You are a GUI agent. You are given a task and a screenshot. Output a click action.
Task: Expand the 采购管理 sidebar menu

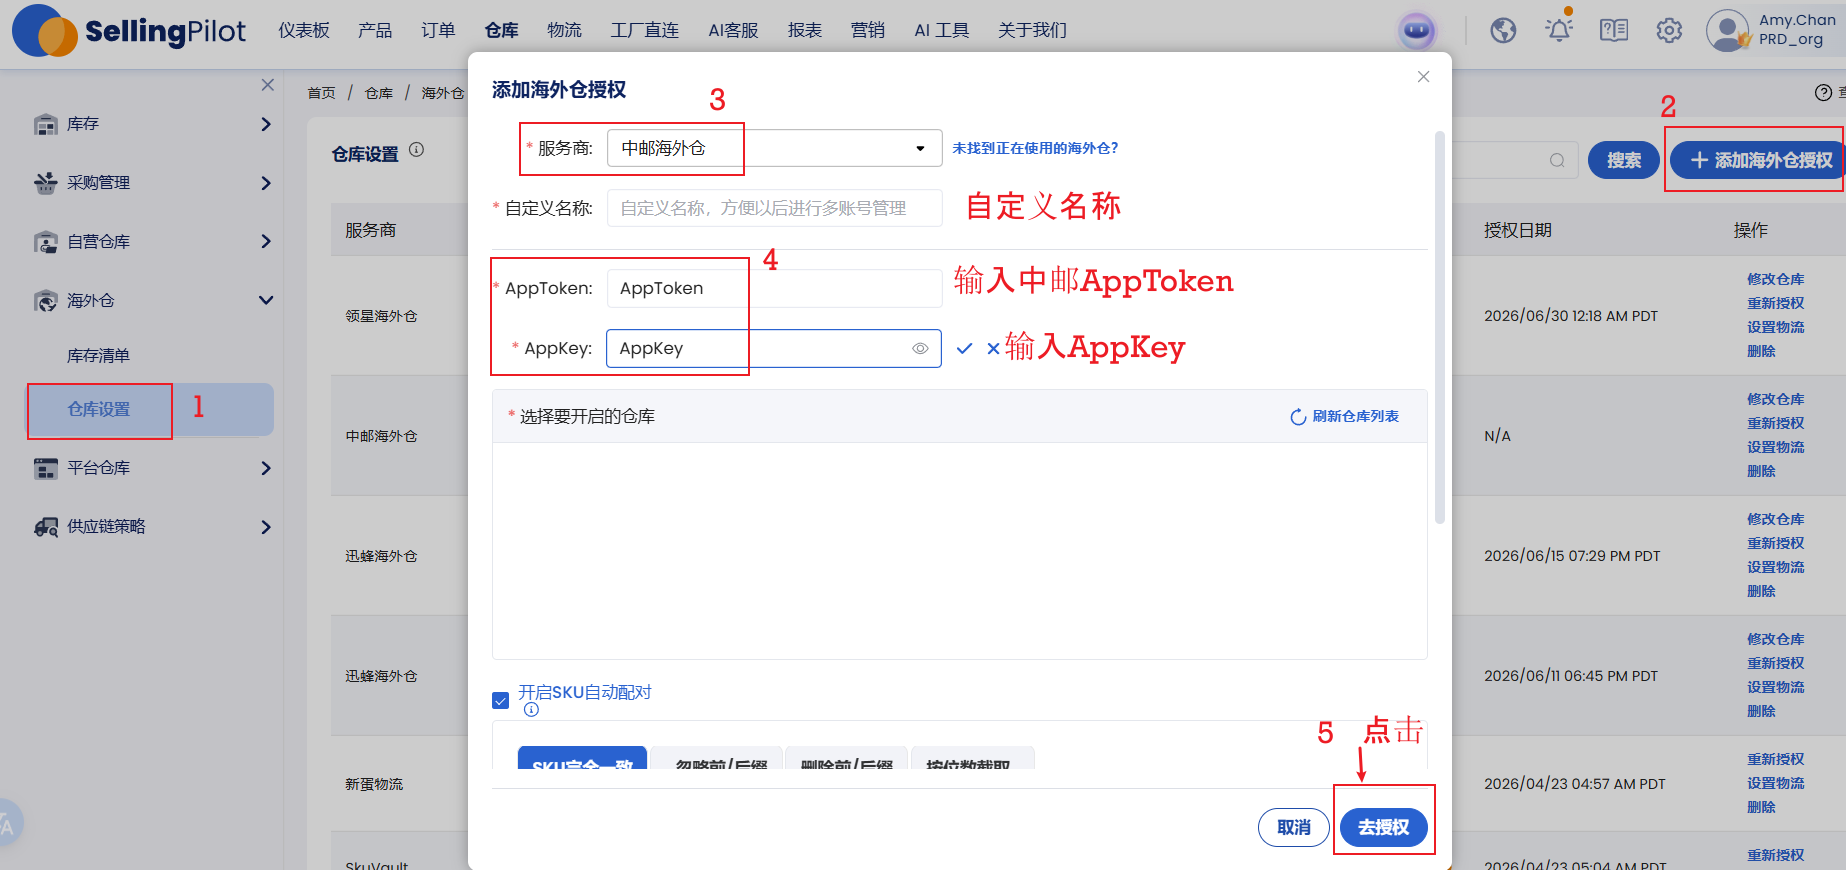pos(266,183)
